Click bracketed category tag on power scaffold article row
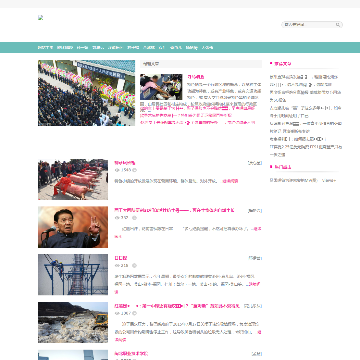360x360 pixels. 255,258
